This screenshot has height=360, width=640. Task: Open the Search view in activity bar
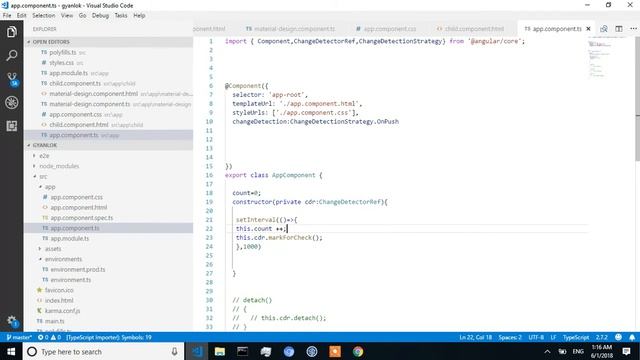click(x=11, y=55)
